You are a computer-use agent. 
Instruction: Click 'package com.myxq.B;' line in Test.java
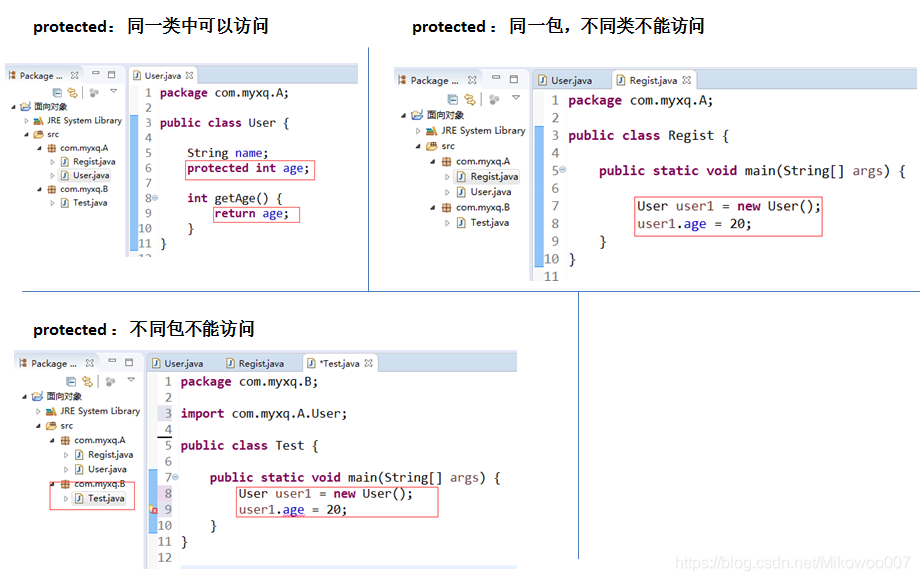(x=249, y=381)
